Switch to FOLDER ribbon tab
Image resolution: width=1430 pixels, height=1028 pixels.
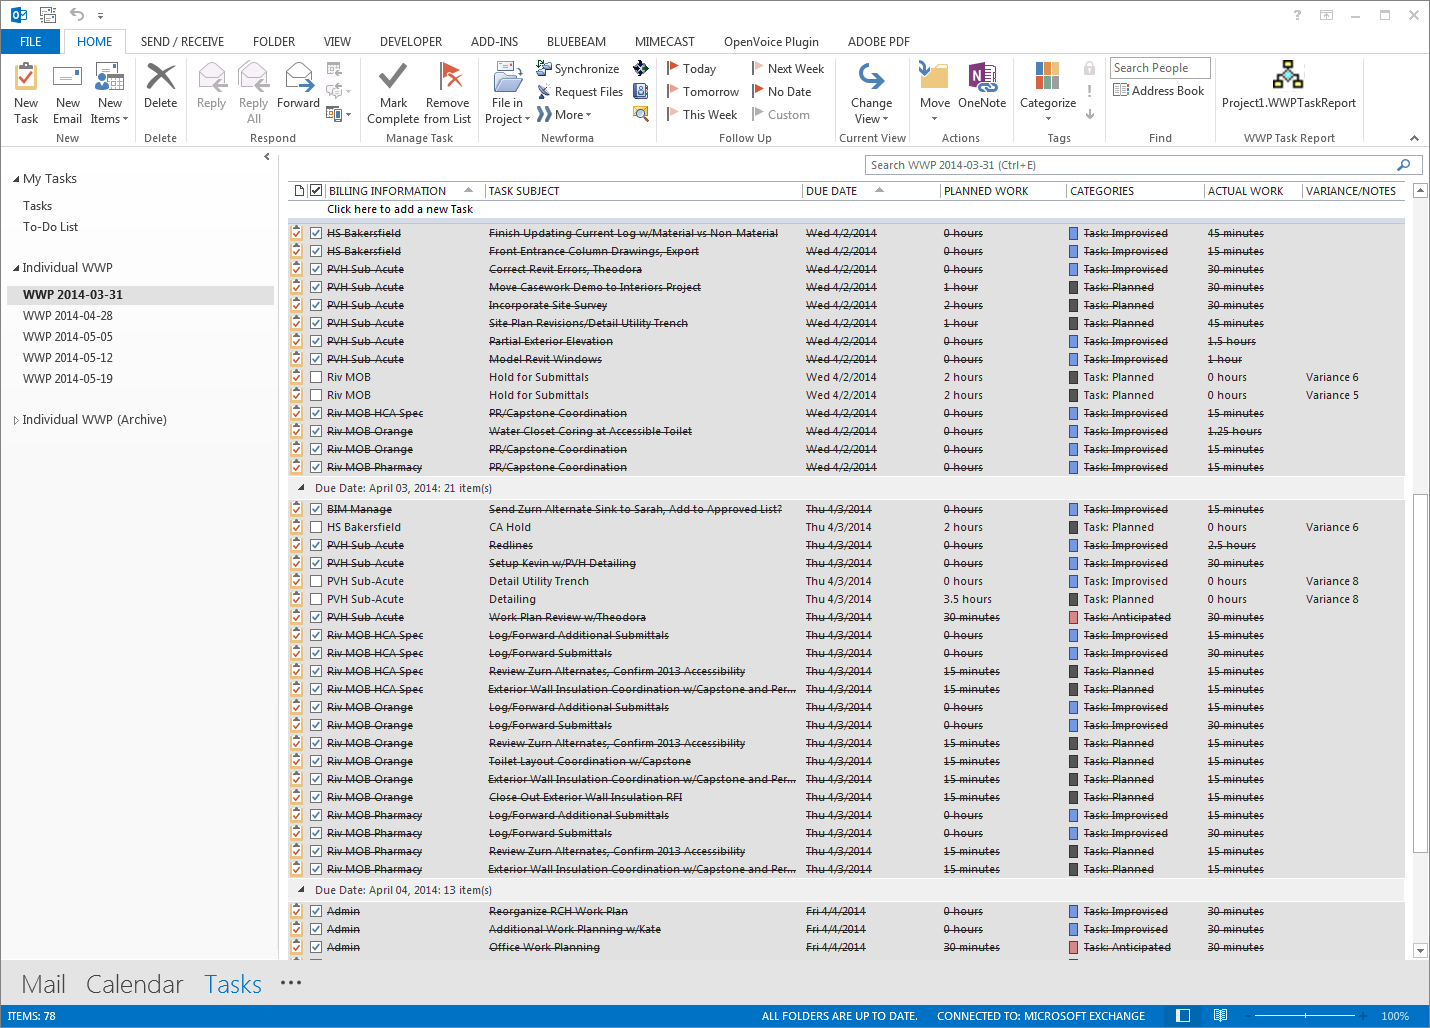point(274,41)
